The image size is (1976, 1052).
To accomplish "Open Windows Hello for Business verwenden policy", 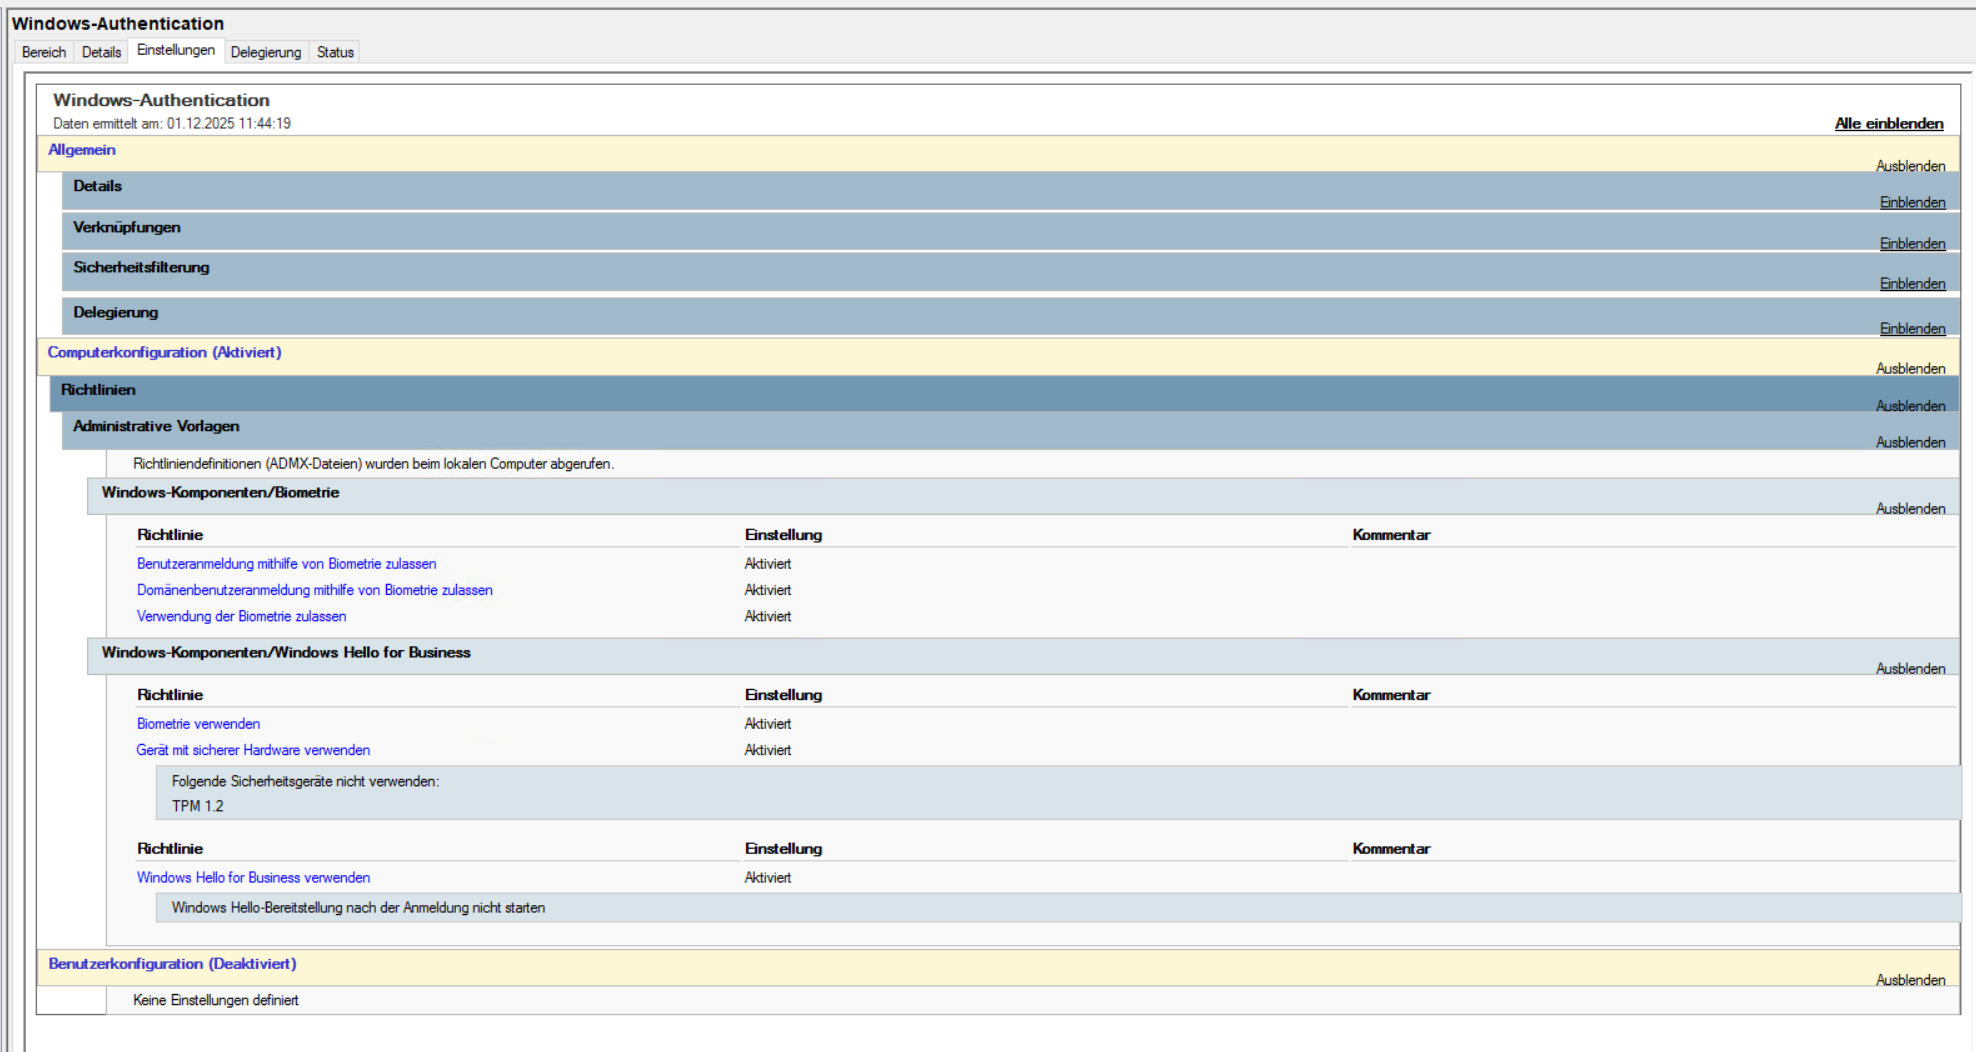I will 253,877.
